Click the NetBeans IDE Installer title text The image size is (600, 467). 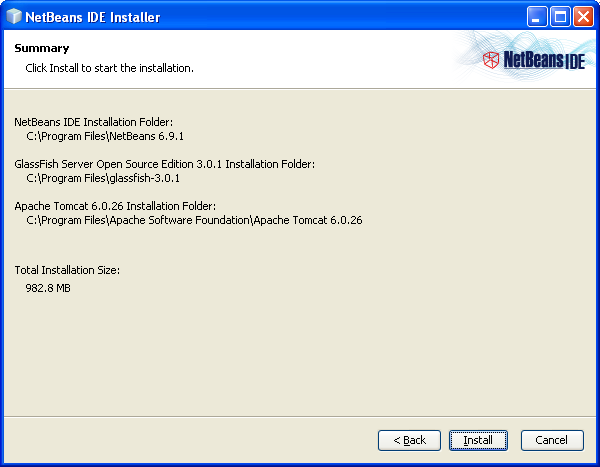click(x=93, y=17)
